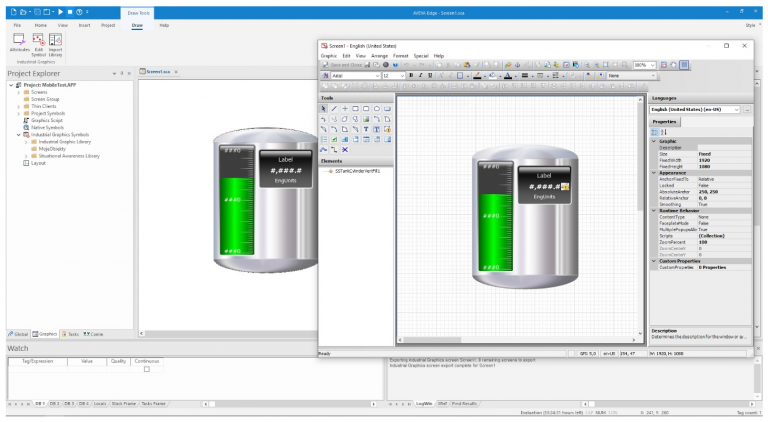Collapse the Appearance property category
This screenshot has height=422, width=768.
tap(653, 171)
